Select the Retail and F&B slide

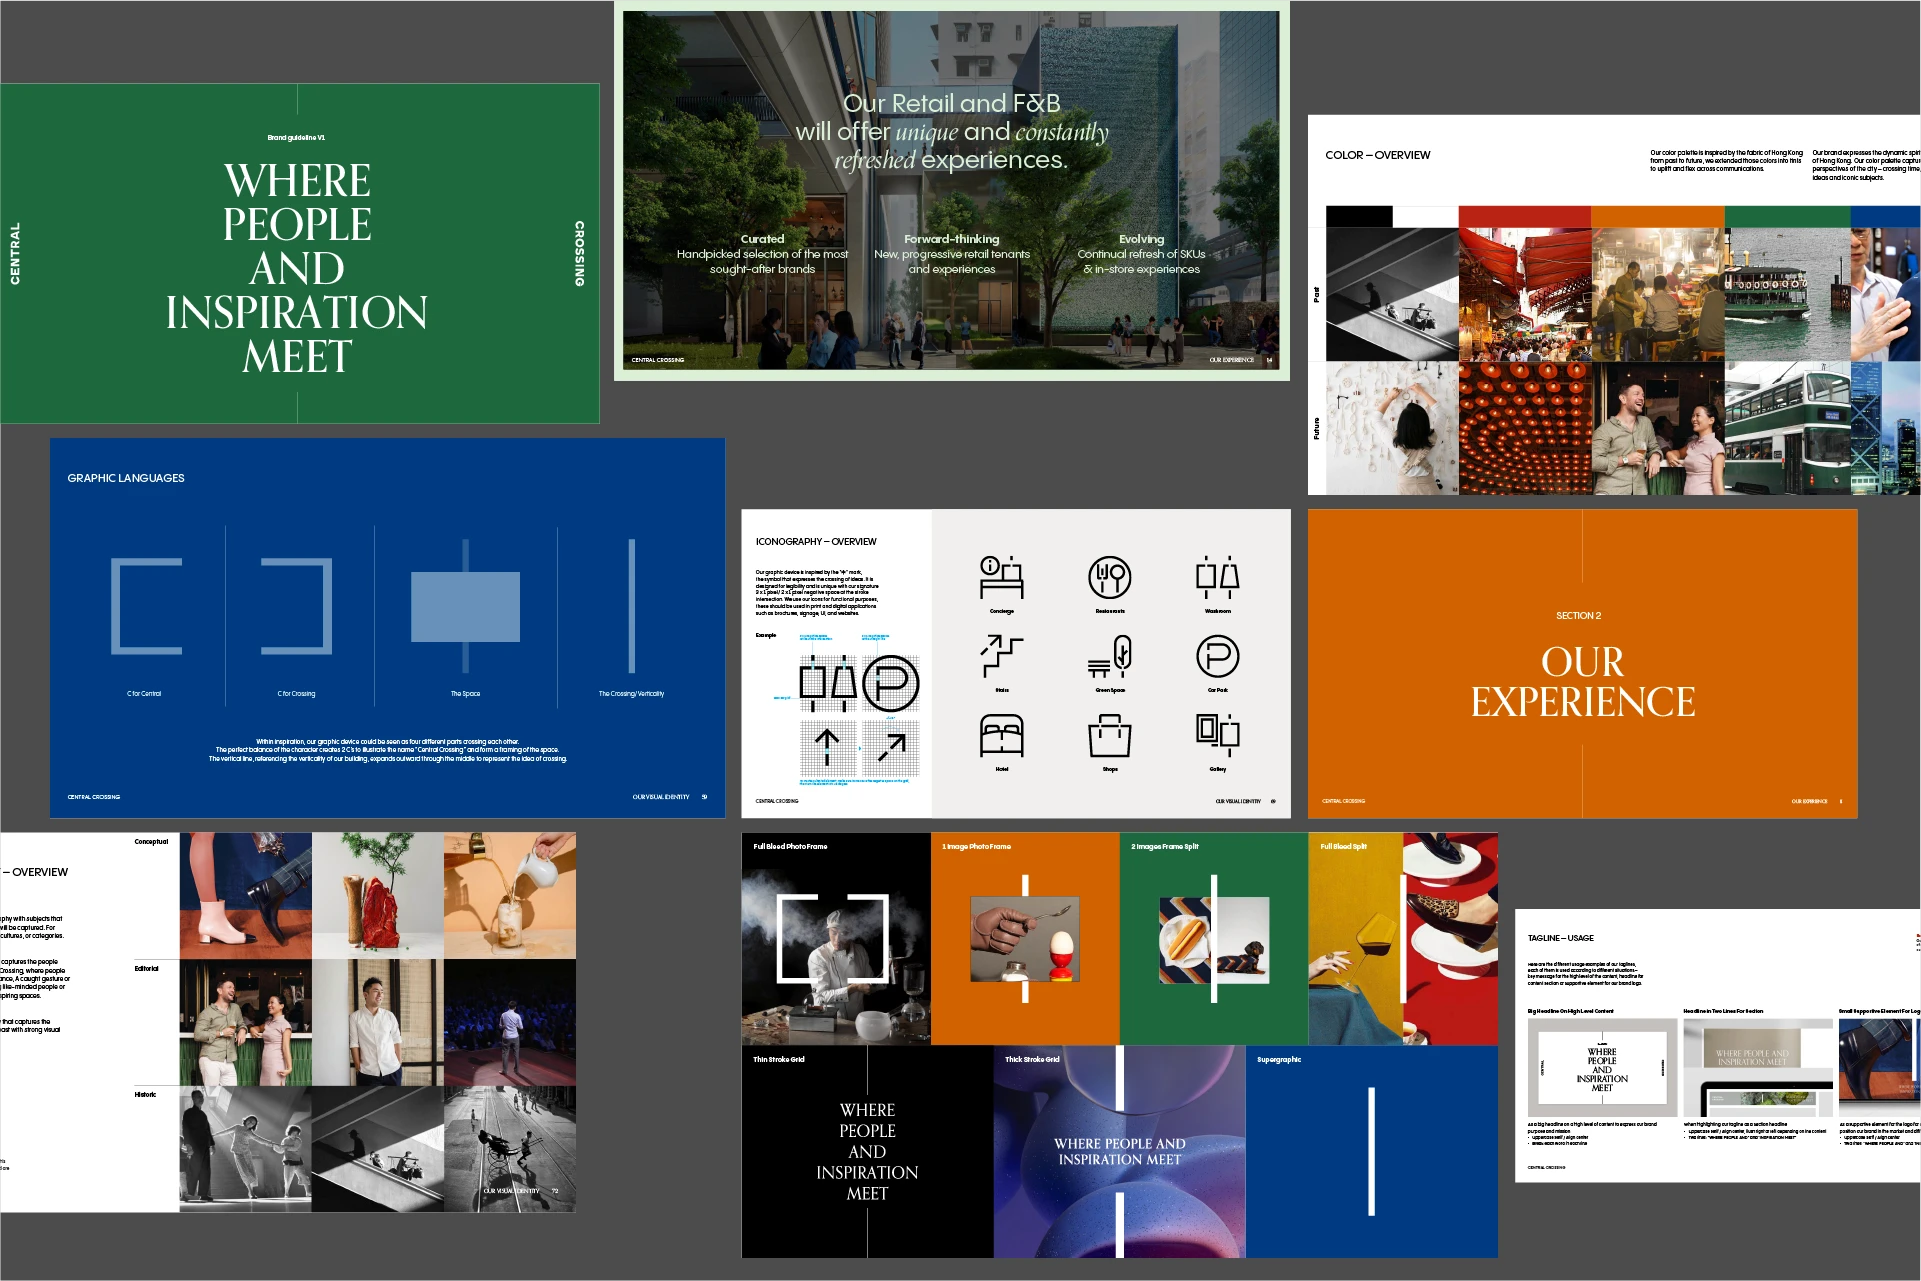[x=951, y=191]
